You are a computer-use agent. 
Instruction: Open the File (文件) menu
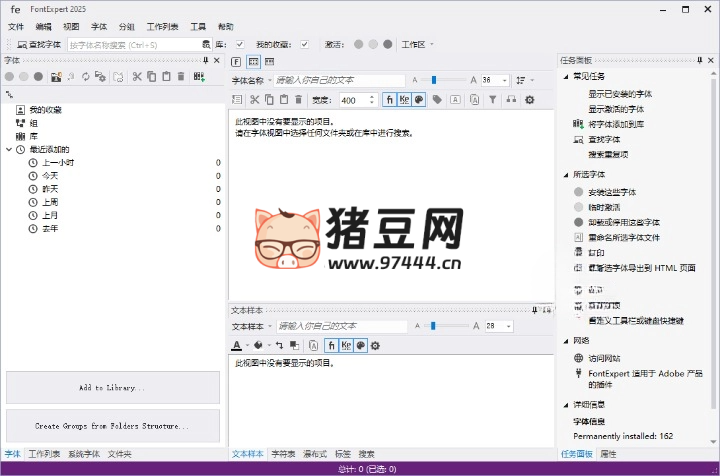click(16, 27)
